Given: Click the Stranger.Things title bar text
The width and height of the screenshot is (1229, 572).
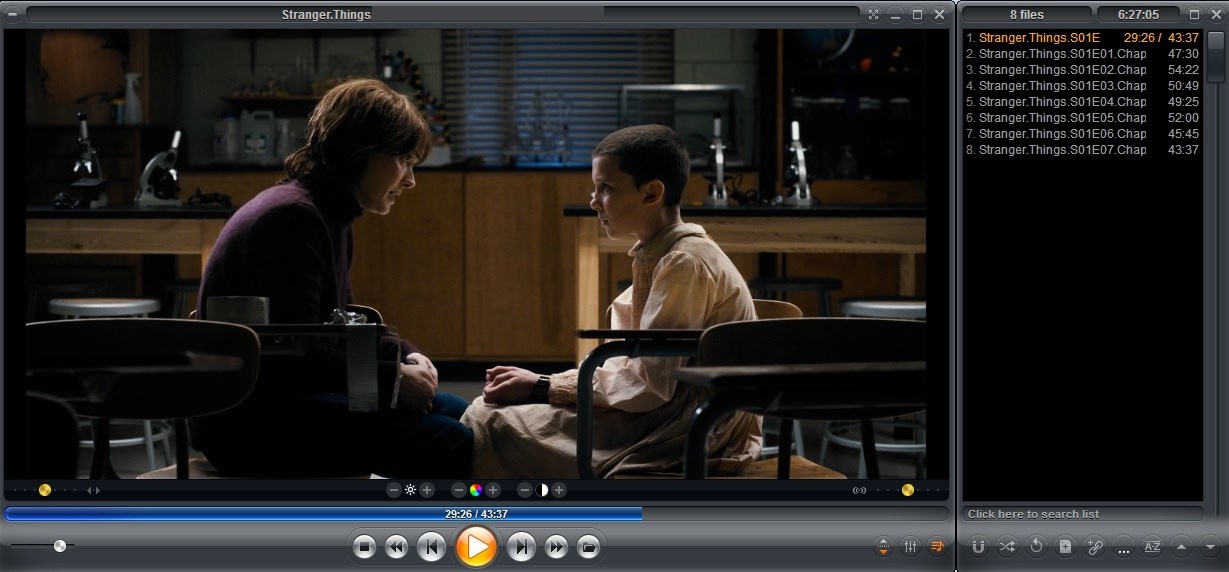Looking at the screenshot, I should (x=326, y=14).
